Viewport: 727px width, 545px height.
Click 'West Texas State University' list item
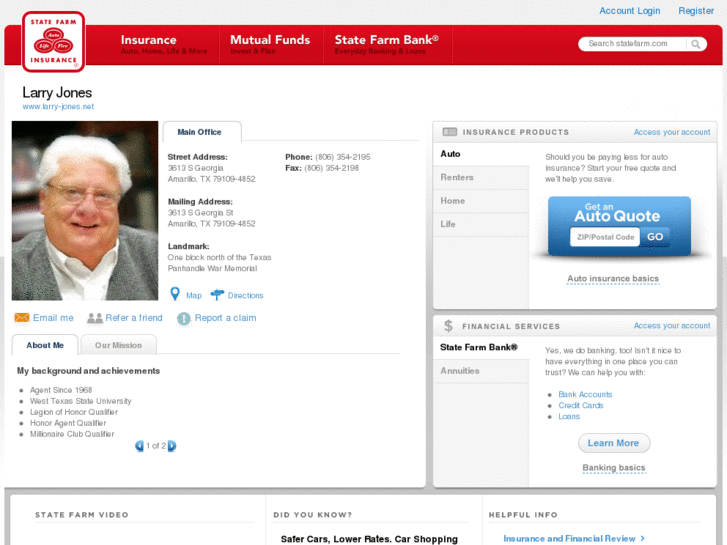81,401
